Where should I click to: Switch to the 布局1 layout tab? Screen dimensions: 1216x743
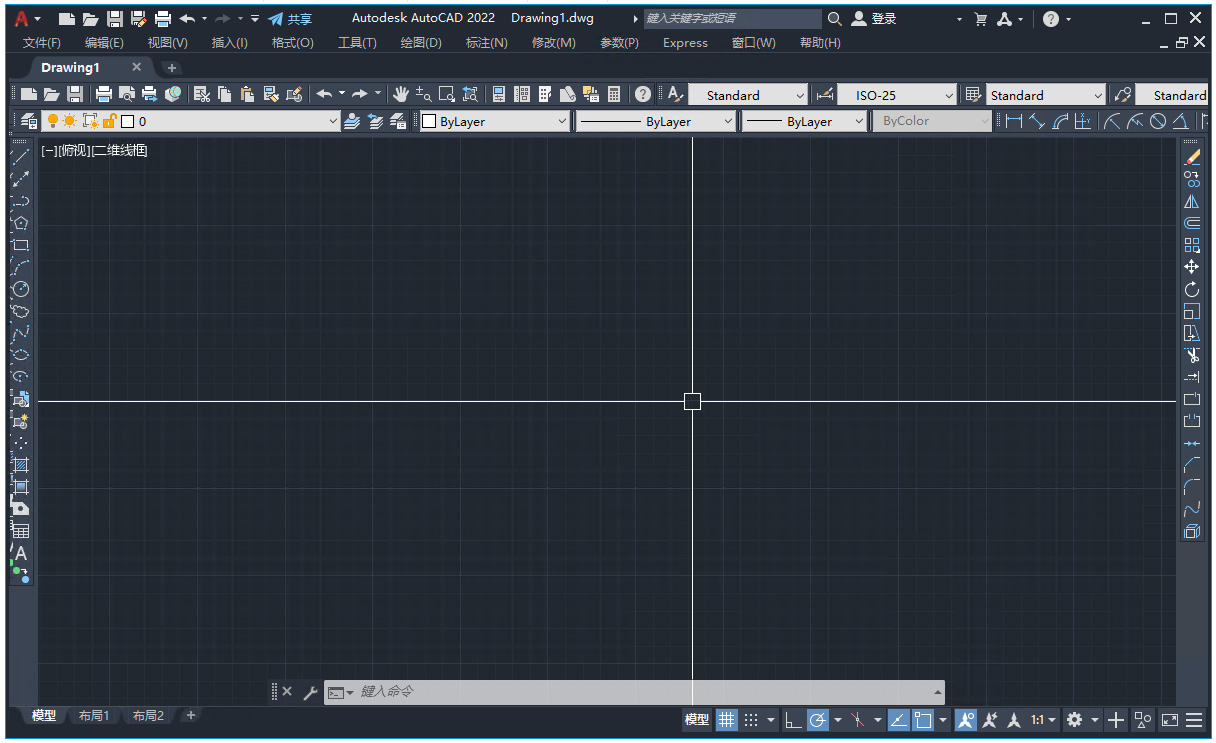(x=93, y=715)
